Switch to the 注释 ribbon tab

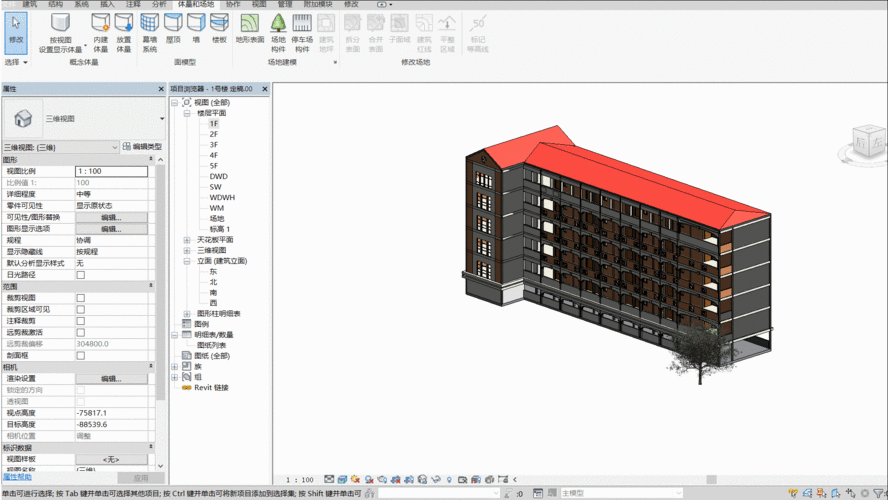click(x=133, y=4)
